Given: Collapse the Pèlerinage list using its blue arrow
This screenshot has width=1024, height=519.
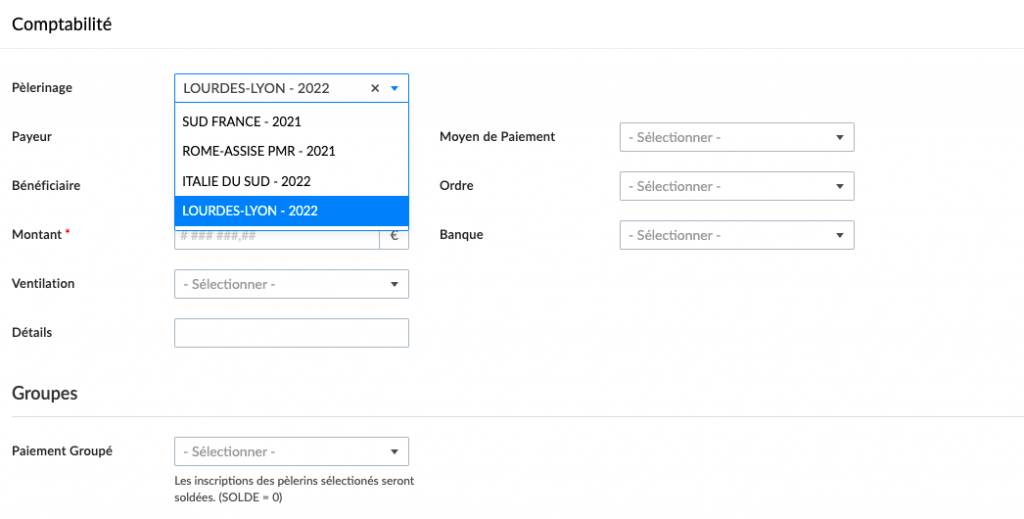Looking at the screenshot, I should (394, 88).
